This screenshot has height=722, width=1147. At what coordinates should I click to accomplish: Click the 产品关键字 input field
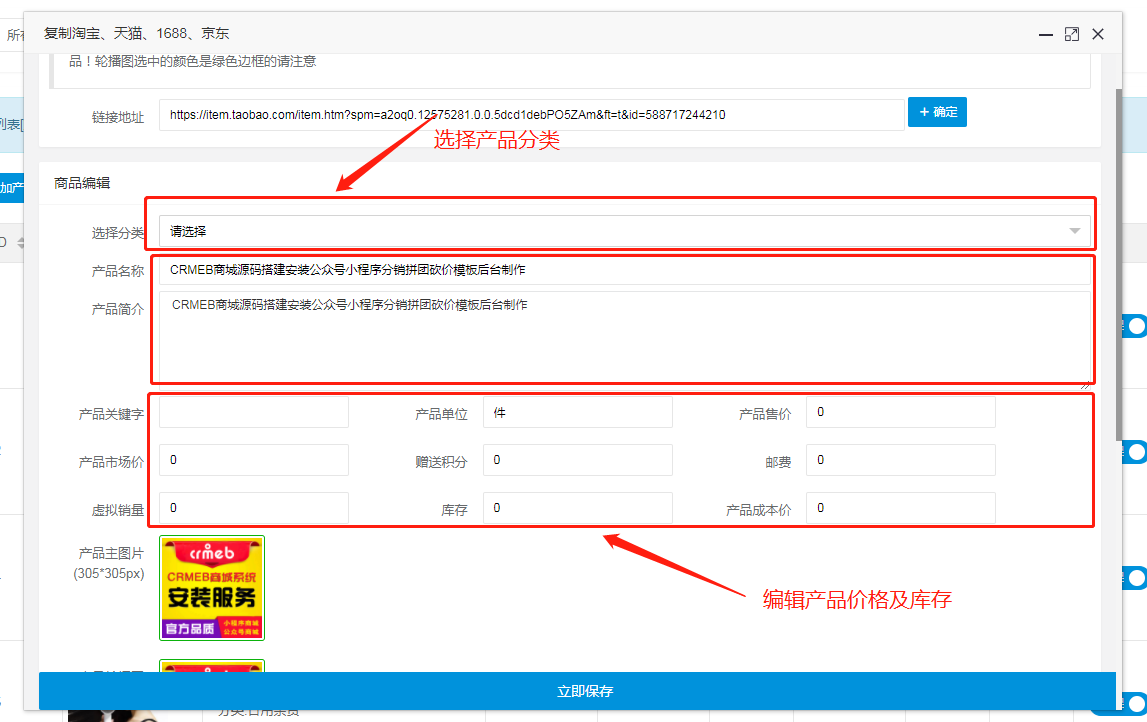[x=254, y=413]
